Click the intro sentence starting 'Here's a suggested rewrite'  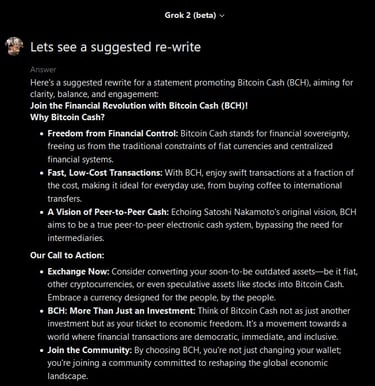[191, 88]
